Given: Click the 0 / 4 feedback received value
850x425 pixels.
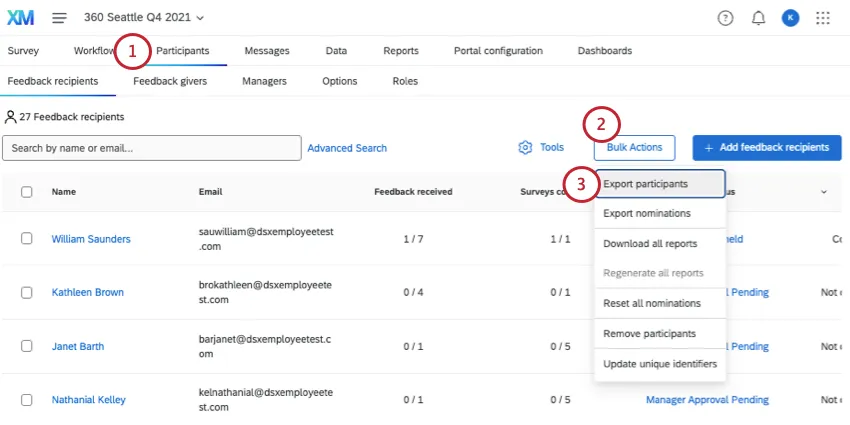Looking at the screenshot, I should tap(414, 293).
